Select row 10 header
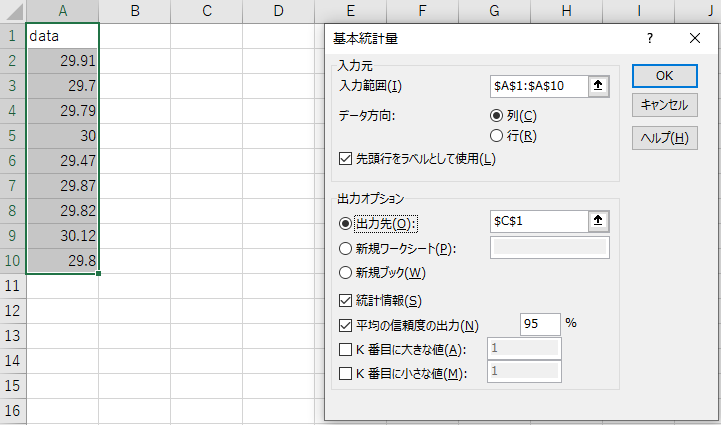 (x=12, y=261)
